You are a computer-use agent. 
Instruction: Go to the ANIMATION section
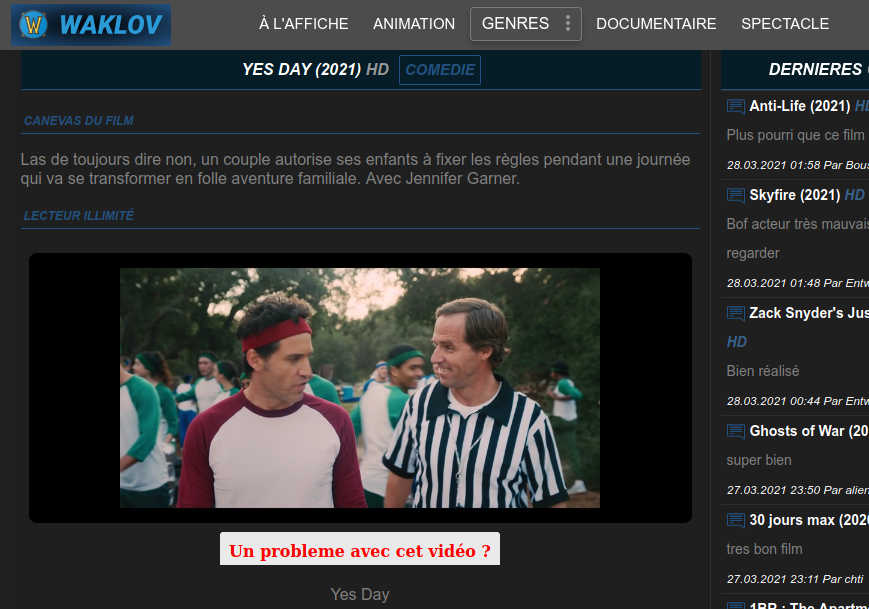click(x=414, y=24)
